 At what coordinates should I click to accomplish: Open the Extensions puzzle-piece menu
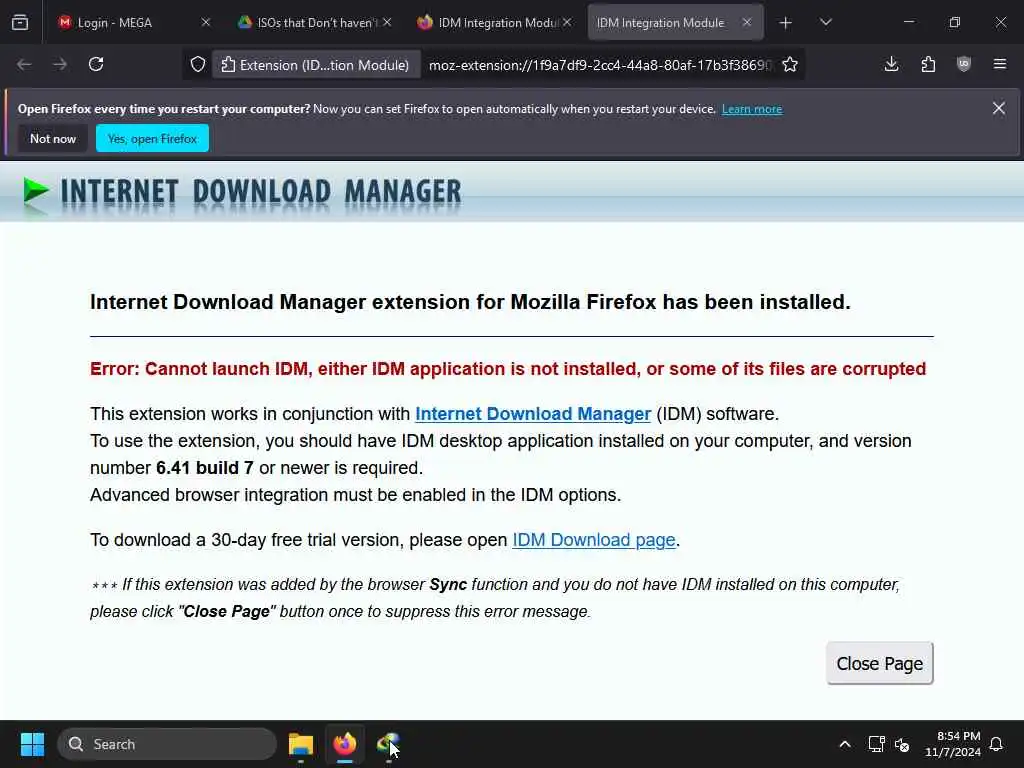[928, 64]
